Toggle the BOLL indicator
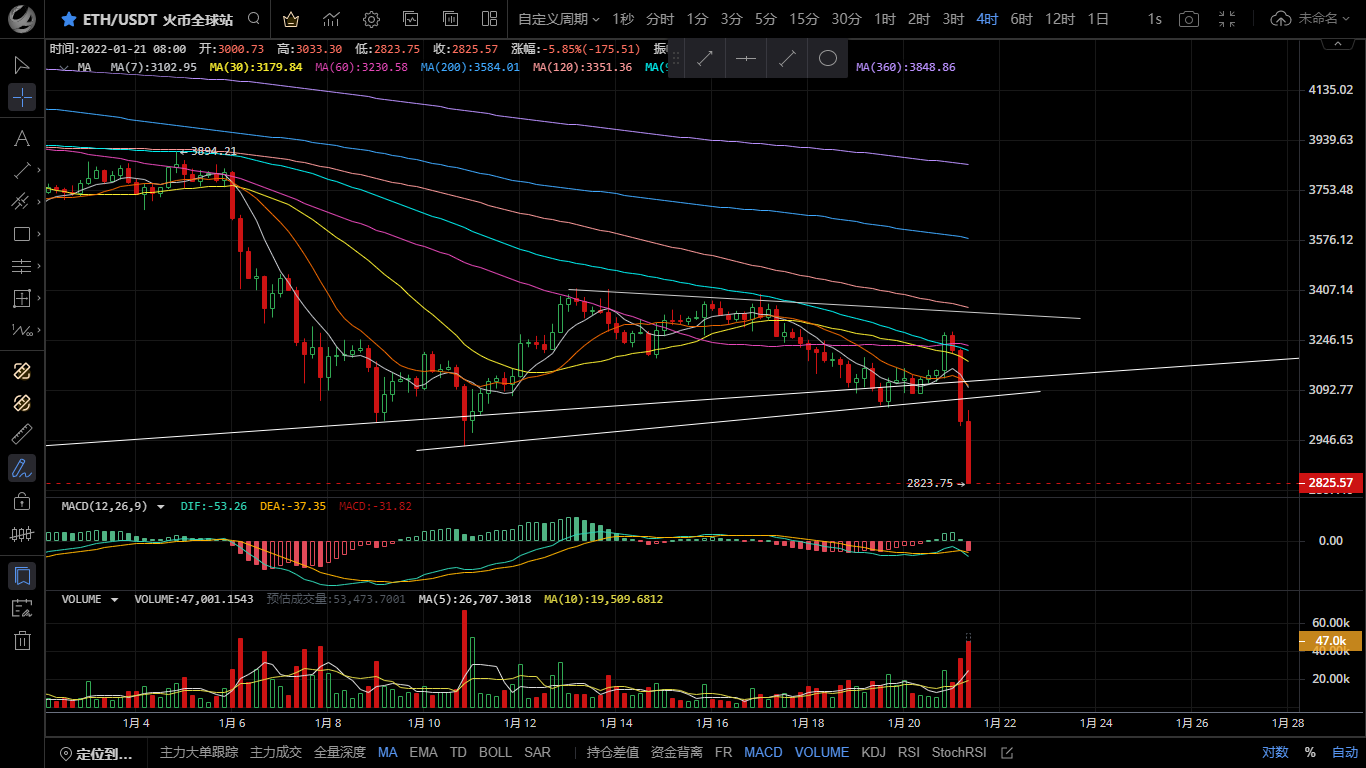This screenshot has width=1366, height=768. click(x=495, y=752)
